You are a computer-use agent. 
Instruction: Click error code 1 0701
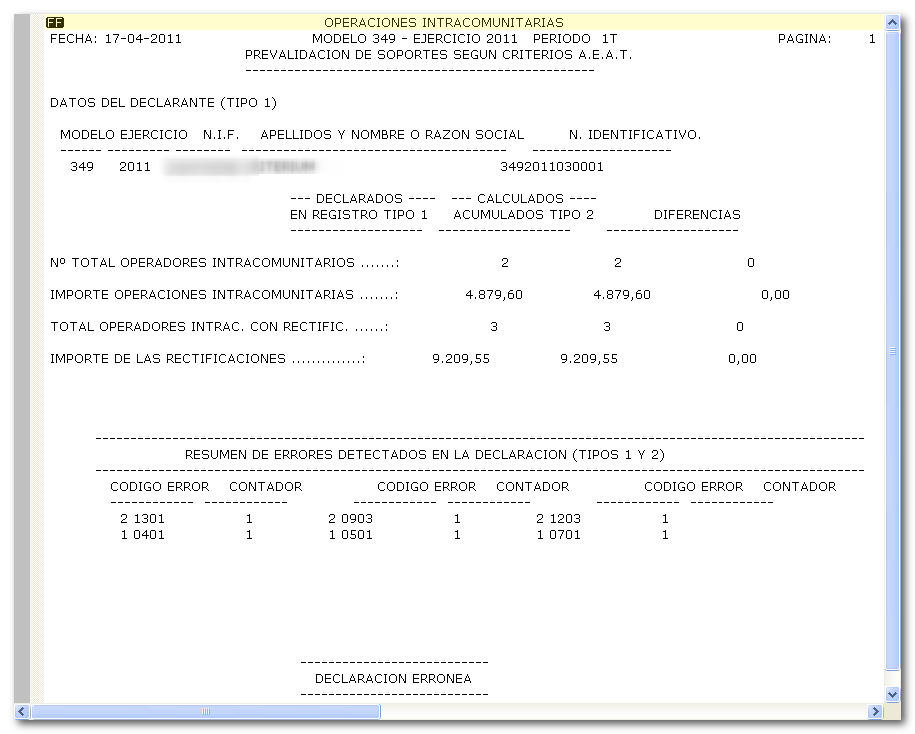tap(558, 535)
